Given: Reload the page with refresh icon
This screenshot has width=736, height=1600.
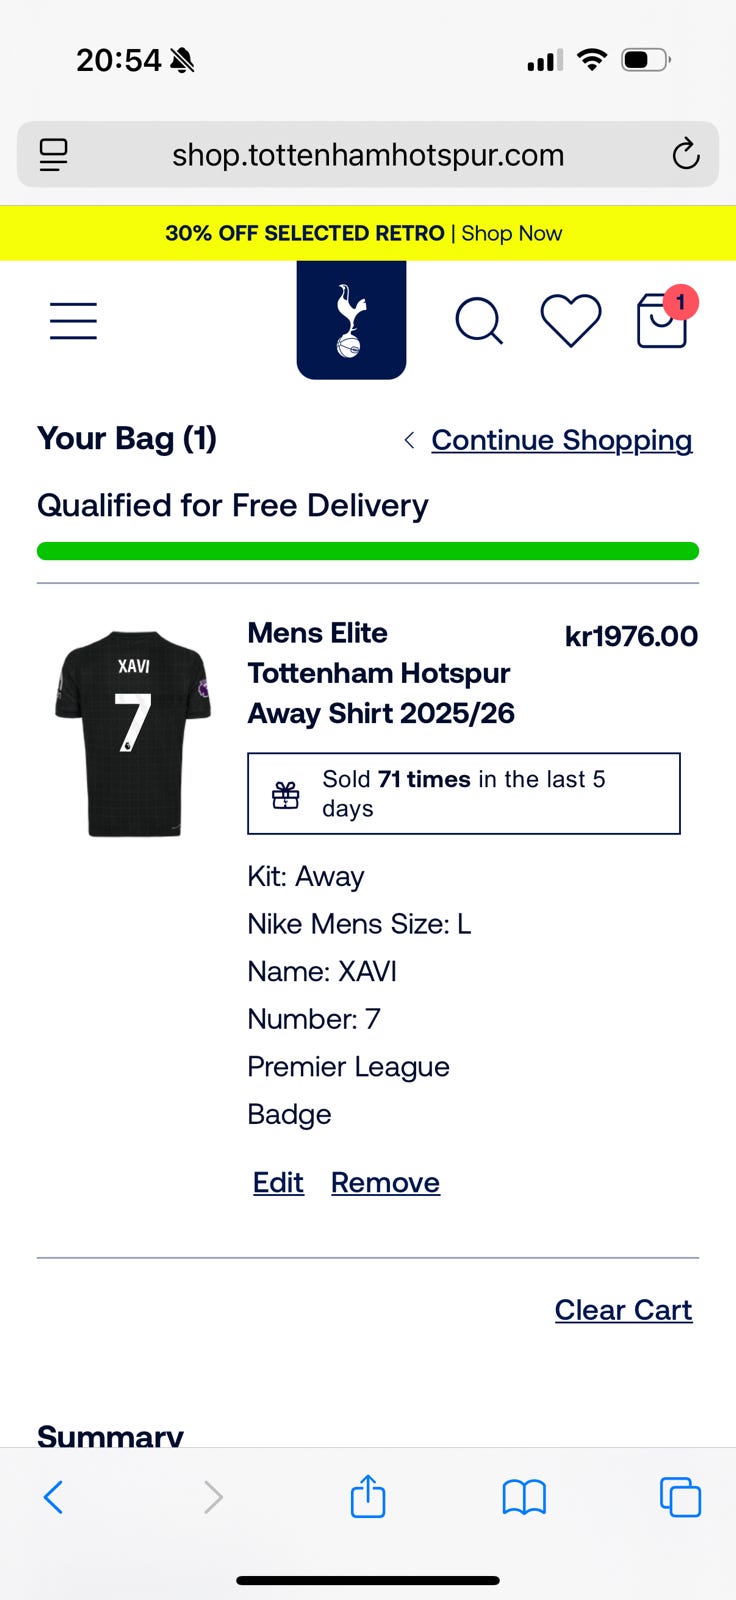Looking at the screenshot, I should coord(685,155).
